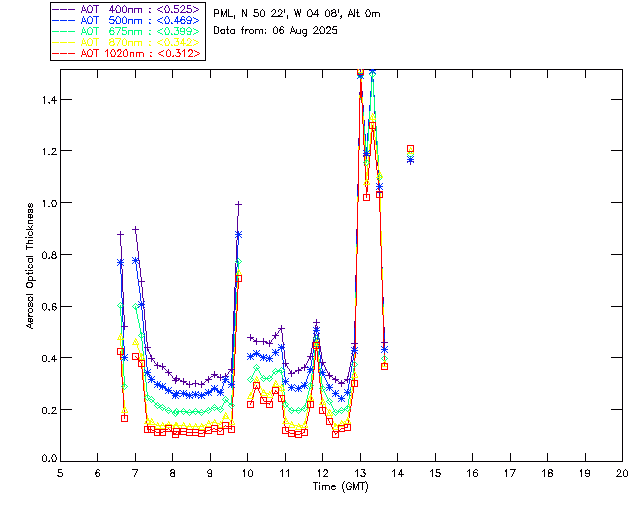
Task: Click the x-axis tick label 8
Action: tap(173, 473)
